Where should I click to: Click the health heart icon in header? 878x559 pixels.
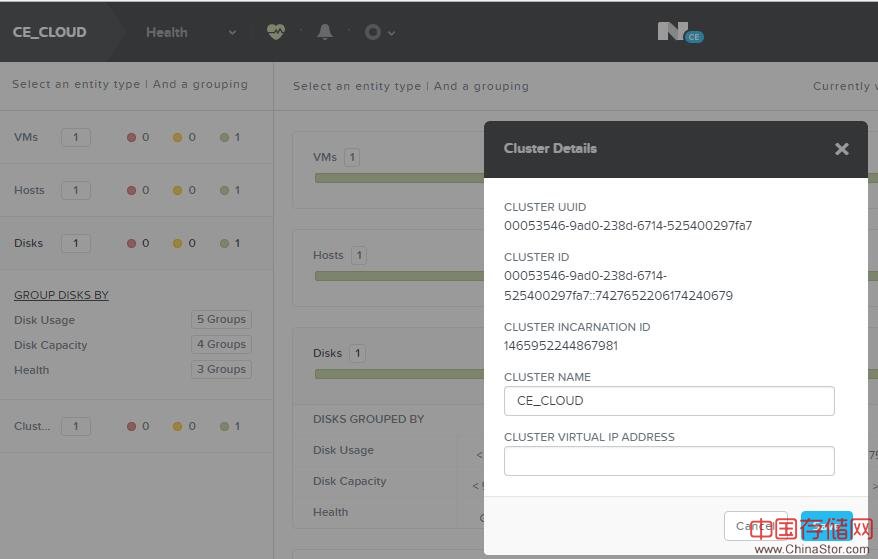pyautogui.click(x=276, y=32)
